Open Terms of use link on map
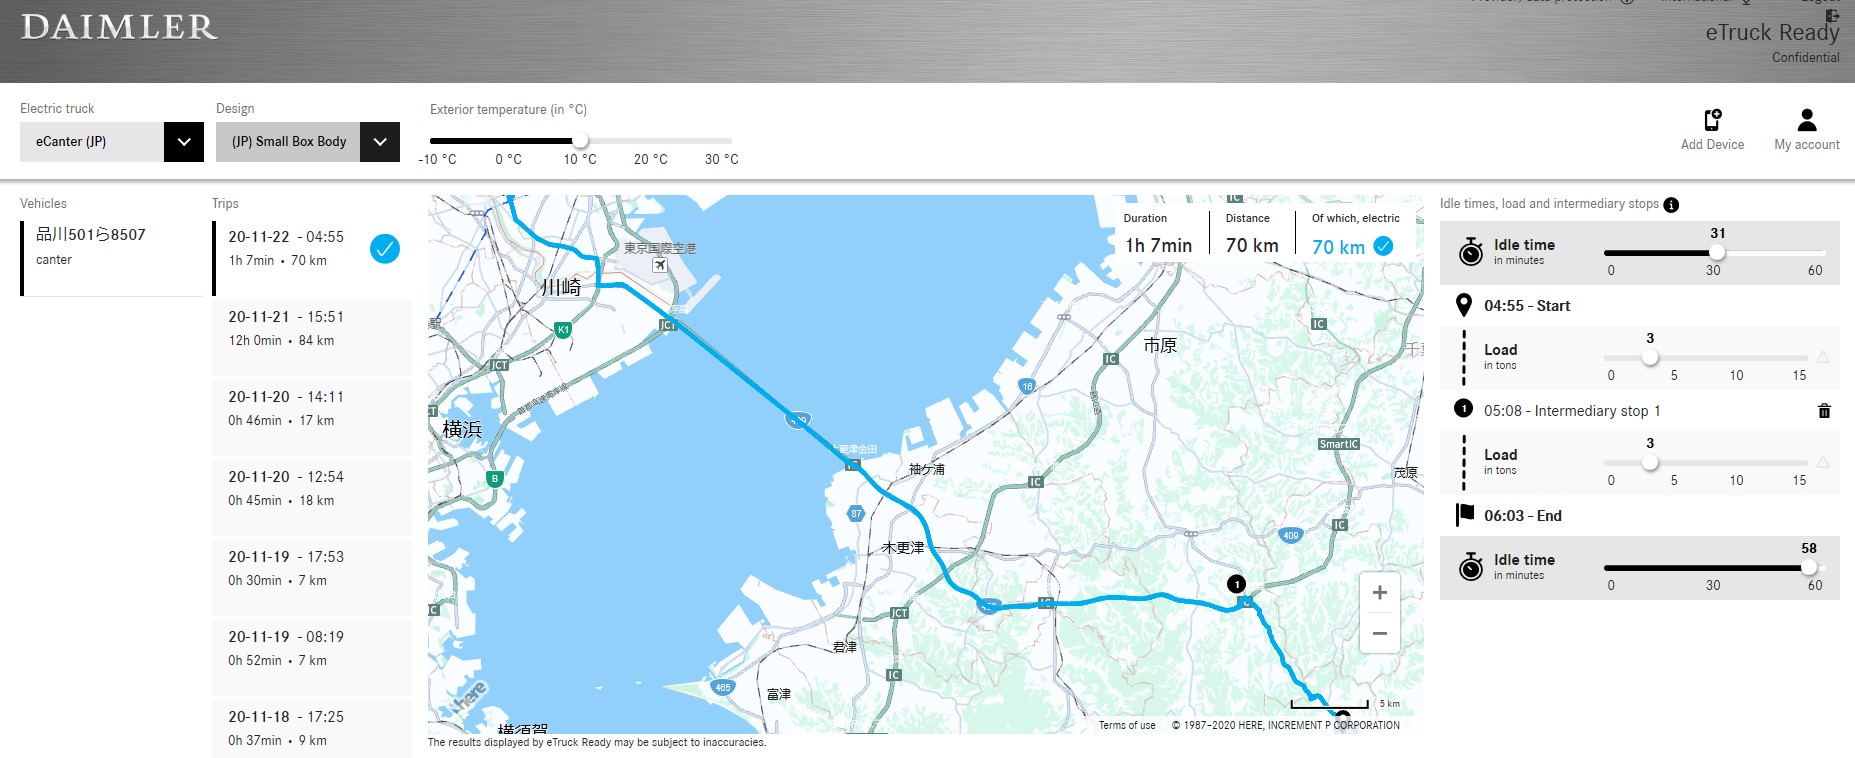Screen dimensions: 1855x758 tap(1126, 726)
